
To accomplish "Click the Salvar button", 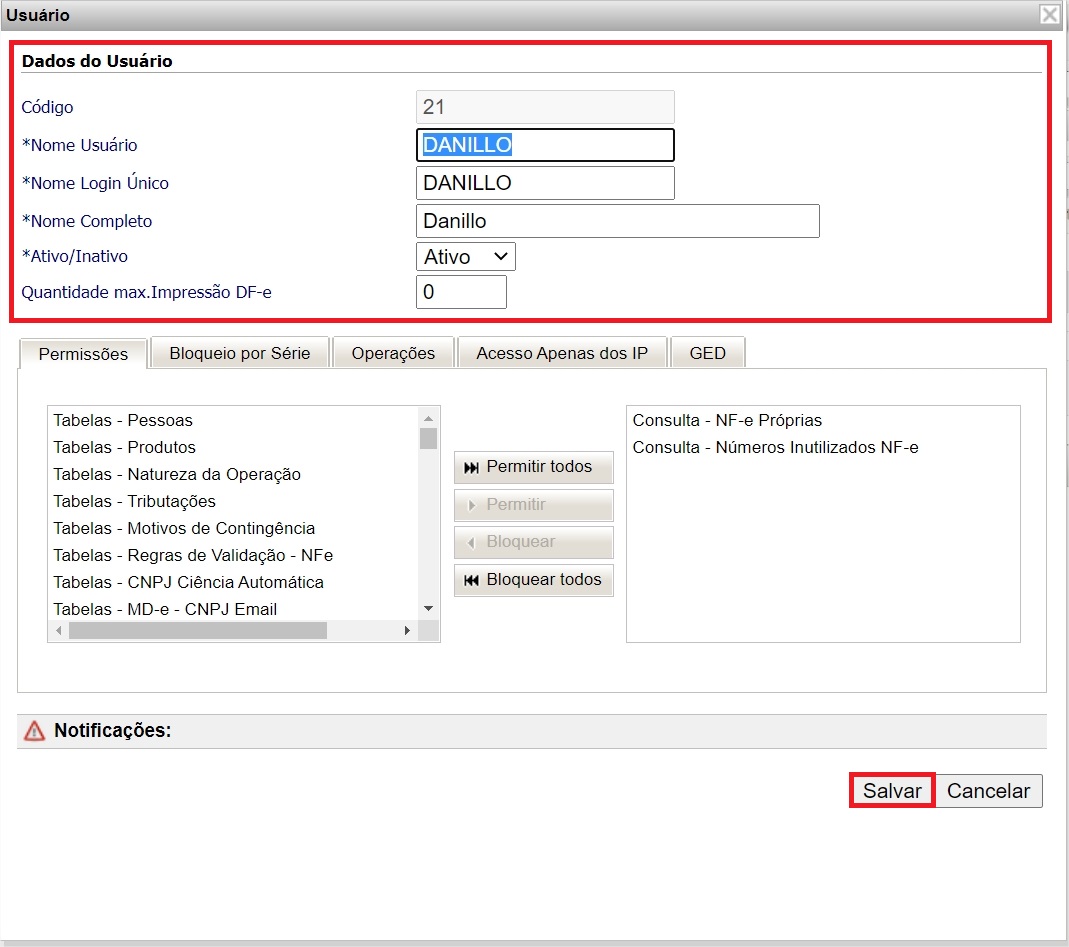I will 892,790.
